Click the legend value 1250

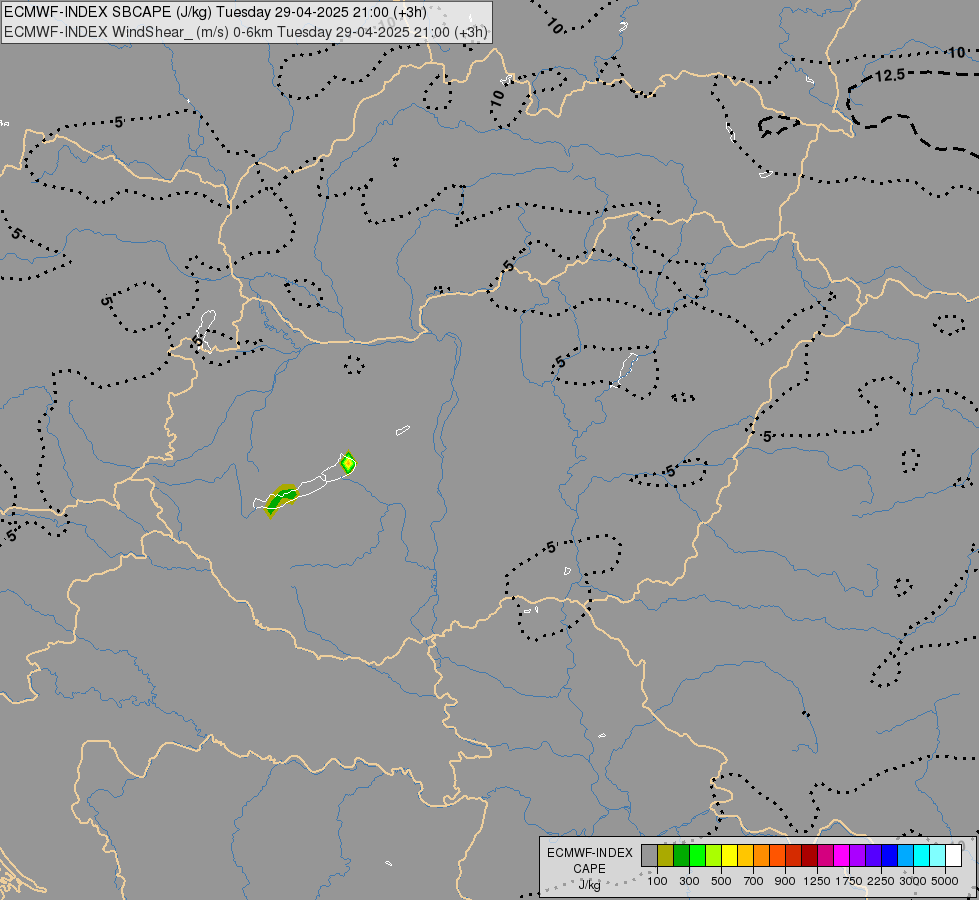click(x=817, y=881)
